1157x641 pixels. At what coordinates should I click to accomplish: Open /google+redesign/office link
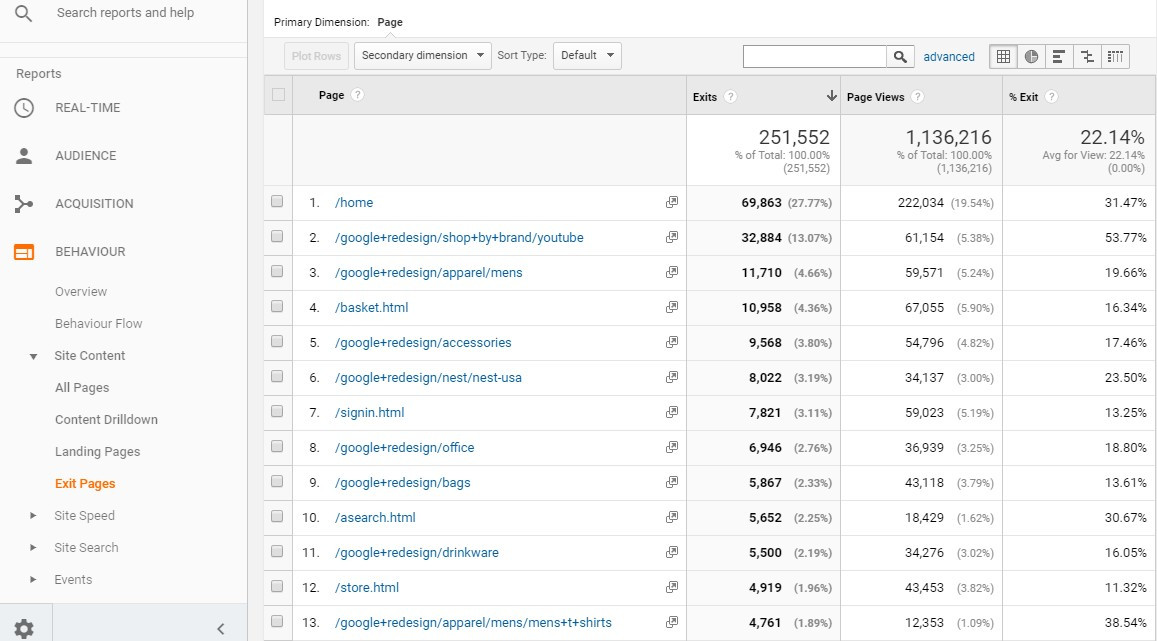pyautogui.click(x=404, y=448)
